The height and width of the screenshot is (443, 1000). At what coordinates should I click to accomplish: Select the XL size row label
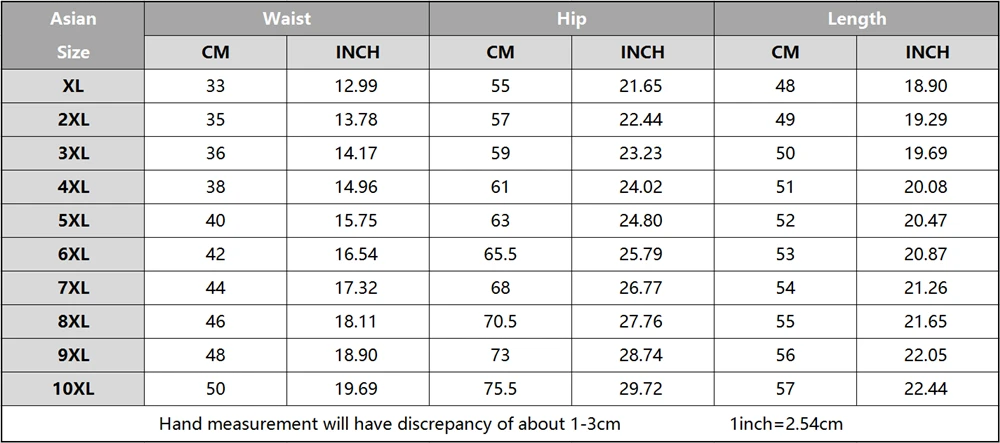tap(73, 86)
